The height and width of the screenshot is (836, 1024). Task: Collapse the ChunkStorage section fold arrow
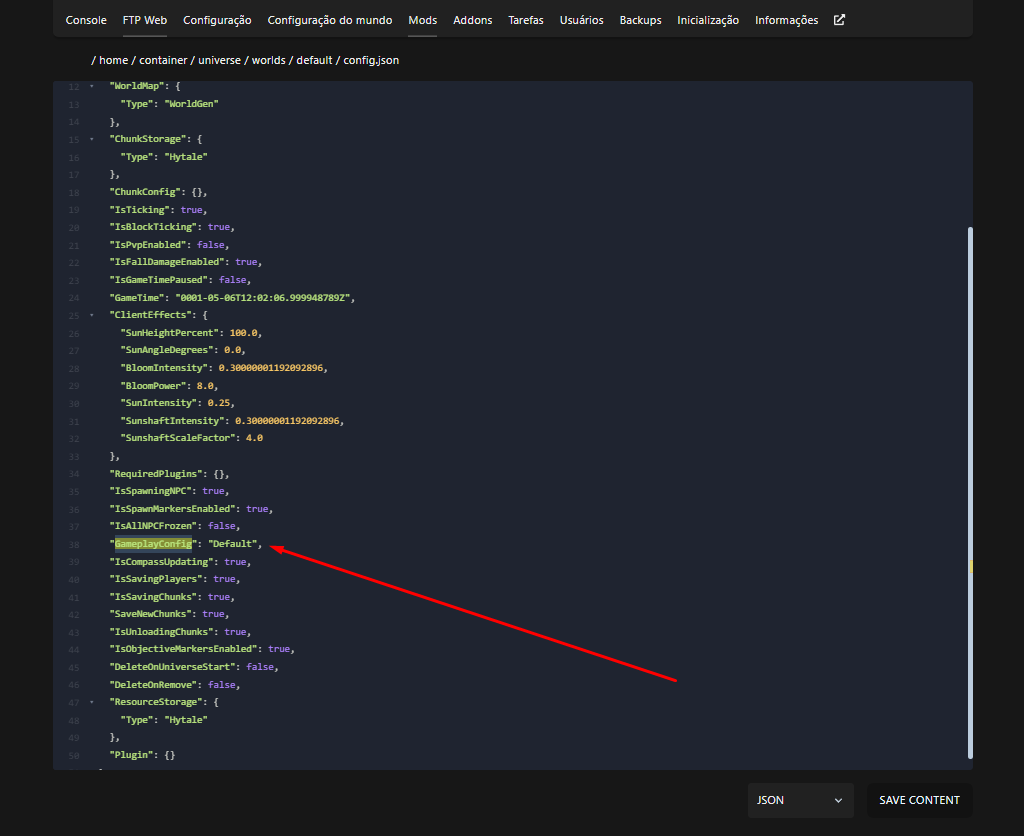pyautogui.click(x=92, y=140)
